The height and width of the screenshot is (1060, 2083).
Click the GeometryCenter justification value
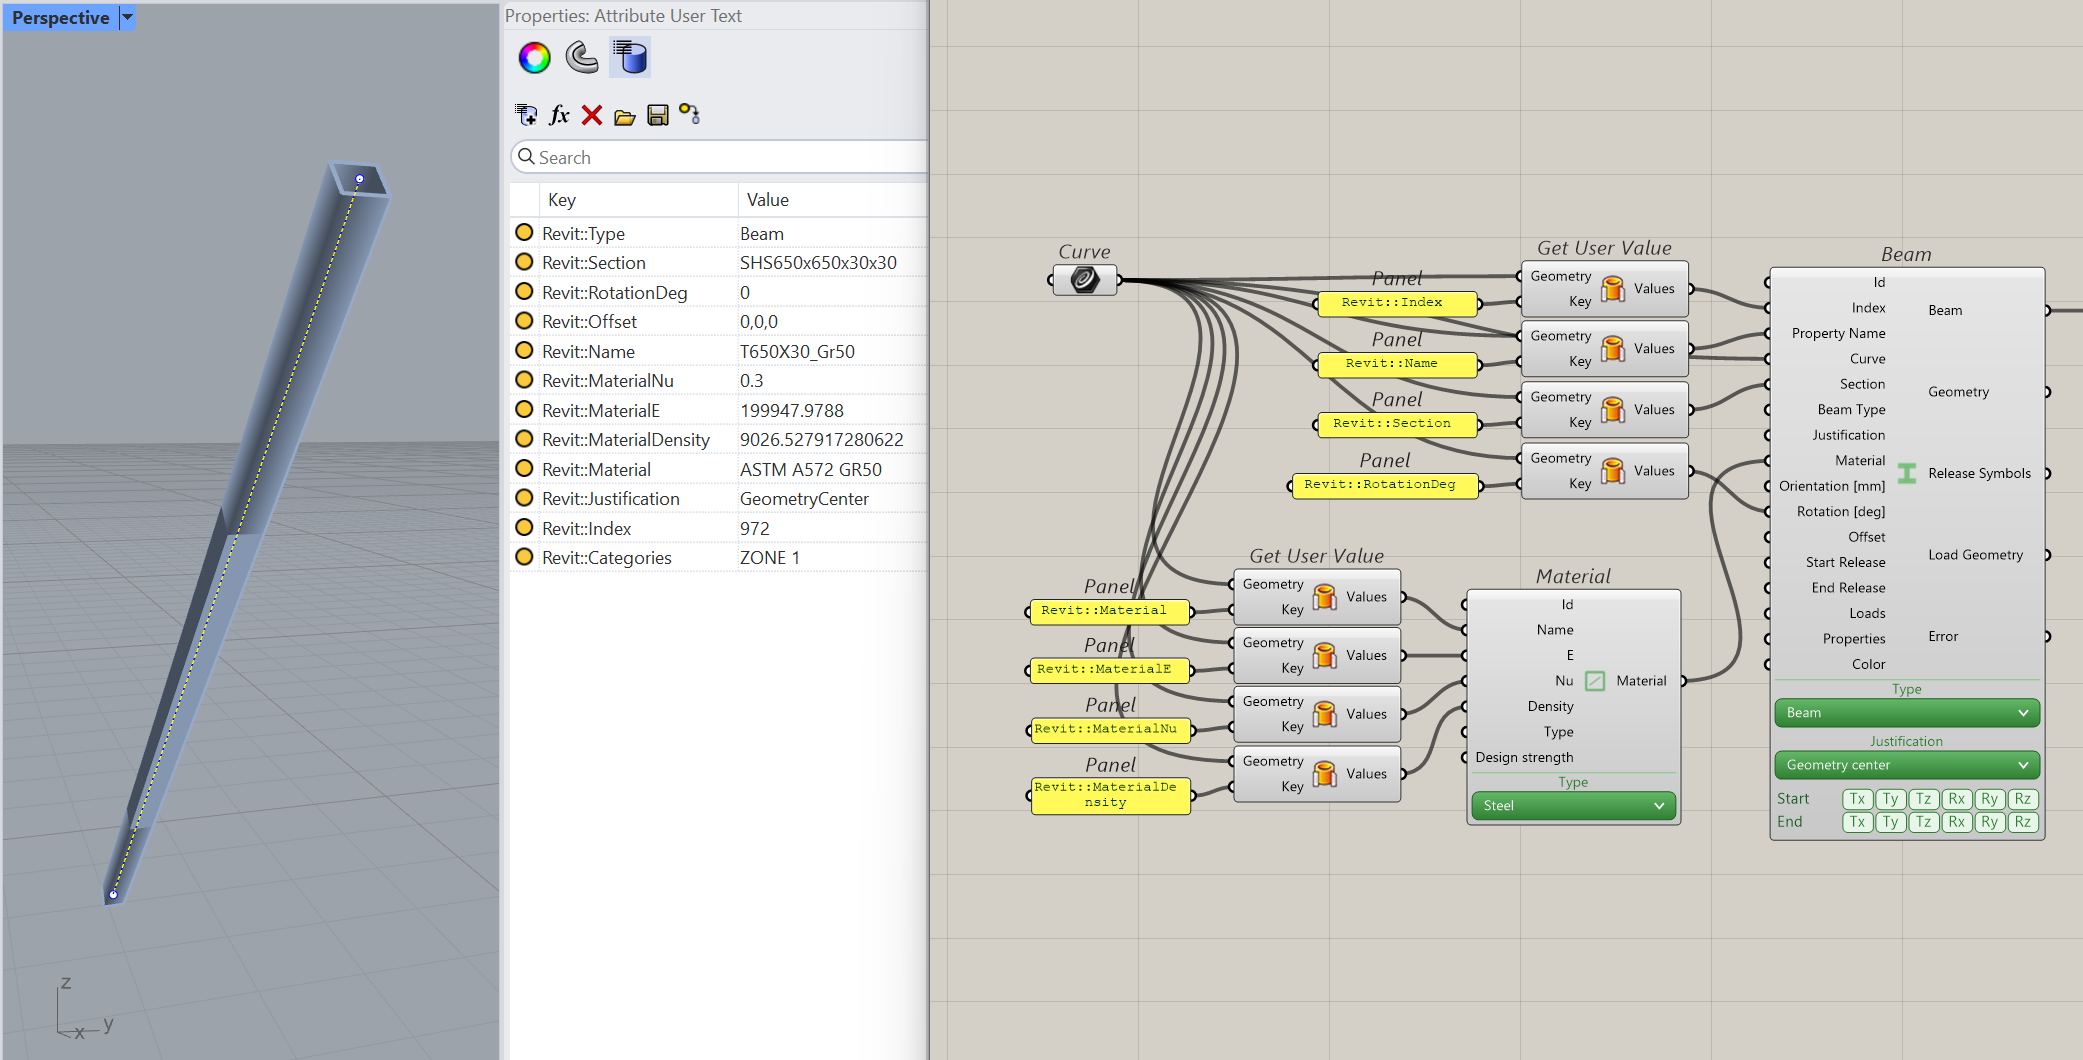point(804,499)
